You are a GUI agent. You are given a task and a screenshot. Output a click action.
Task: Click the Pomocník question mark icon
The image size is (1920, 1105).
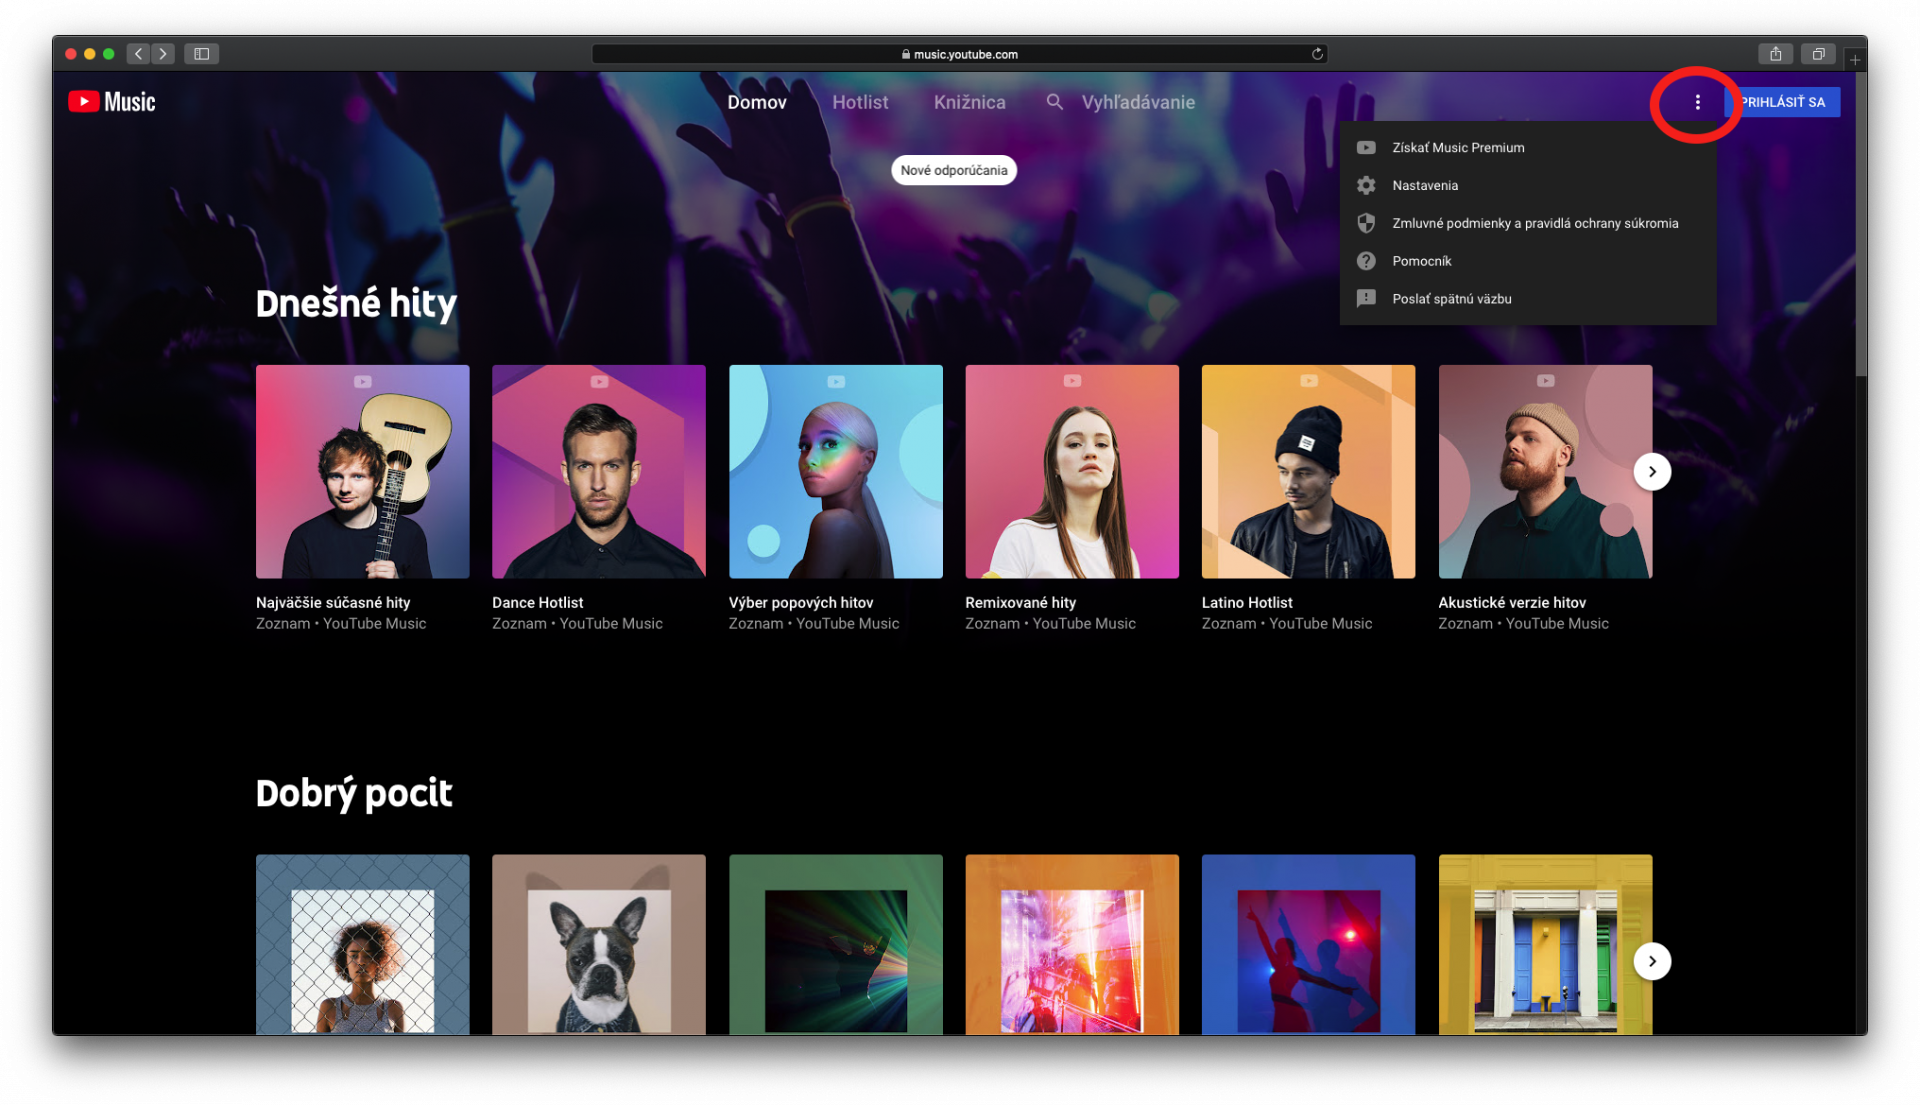pos(1366,261)
